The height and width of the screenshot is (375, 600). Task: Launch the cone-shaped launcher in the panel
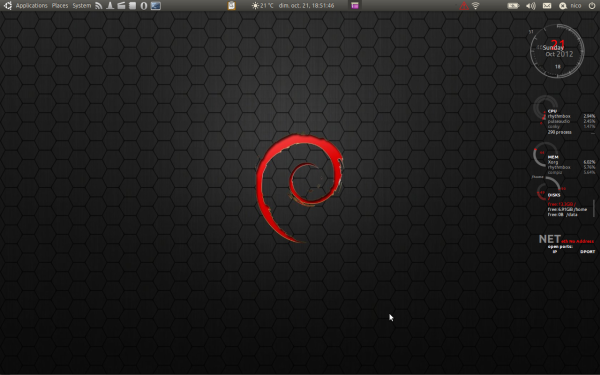coord(110,5)
